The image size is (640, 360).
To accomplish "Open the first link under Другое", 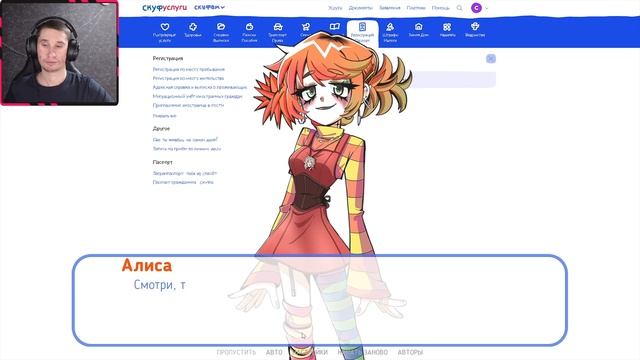I will click(185, 140).
